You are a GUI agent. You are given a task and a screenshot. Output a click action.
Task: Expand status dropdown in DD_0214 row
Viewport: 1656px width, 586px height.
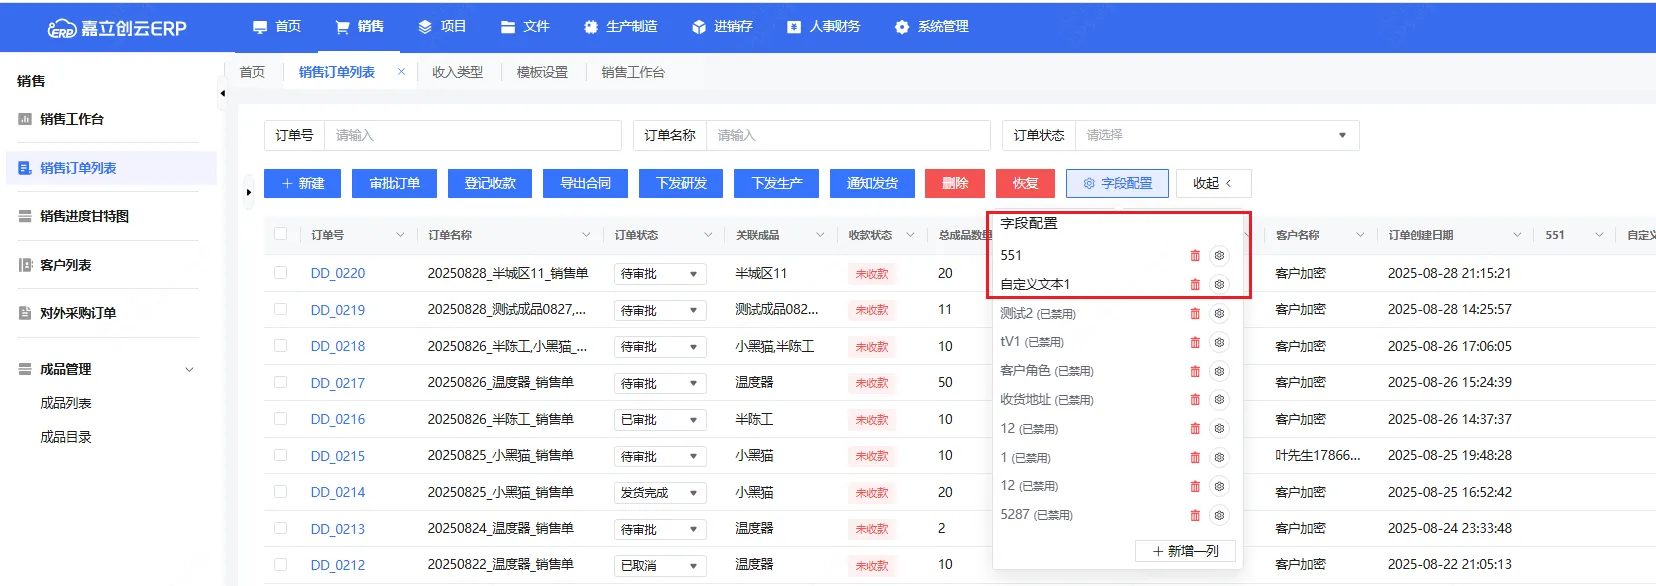coord(692,493)
